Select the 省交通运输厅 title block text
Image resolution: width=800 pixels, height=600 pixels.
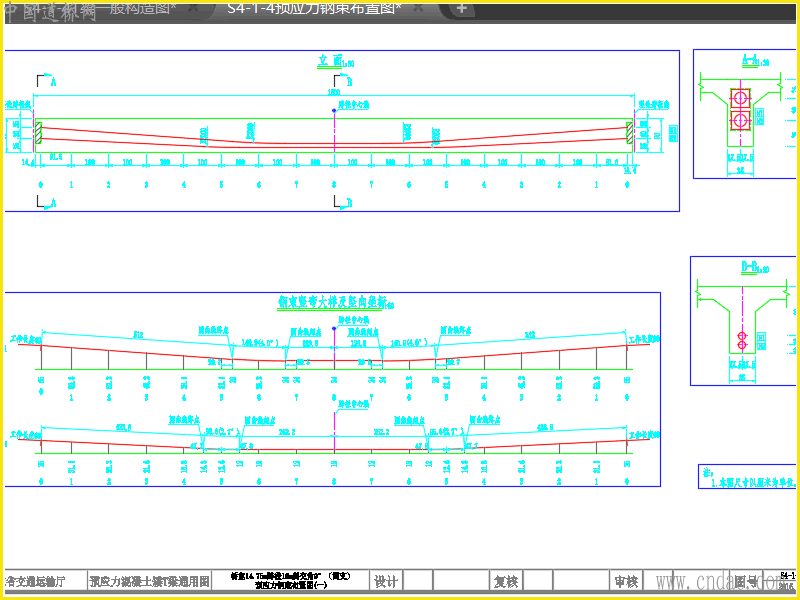pos(36,582)
